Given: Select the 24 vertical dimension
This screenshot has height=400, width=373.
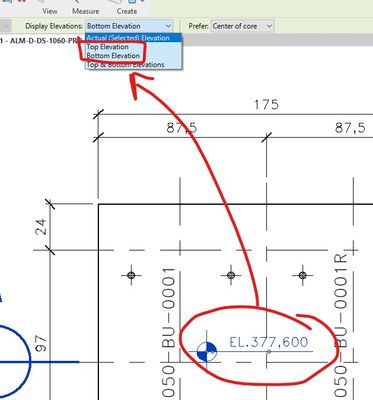Looking at the screenshot, I should [42, 227].
